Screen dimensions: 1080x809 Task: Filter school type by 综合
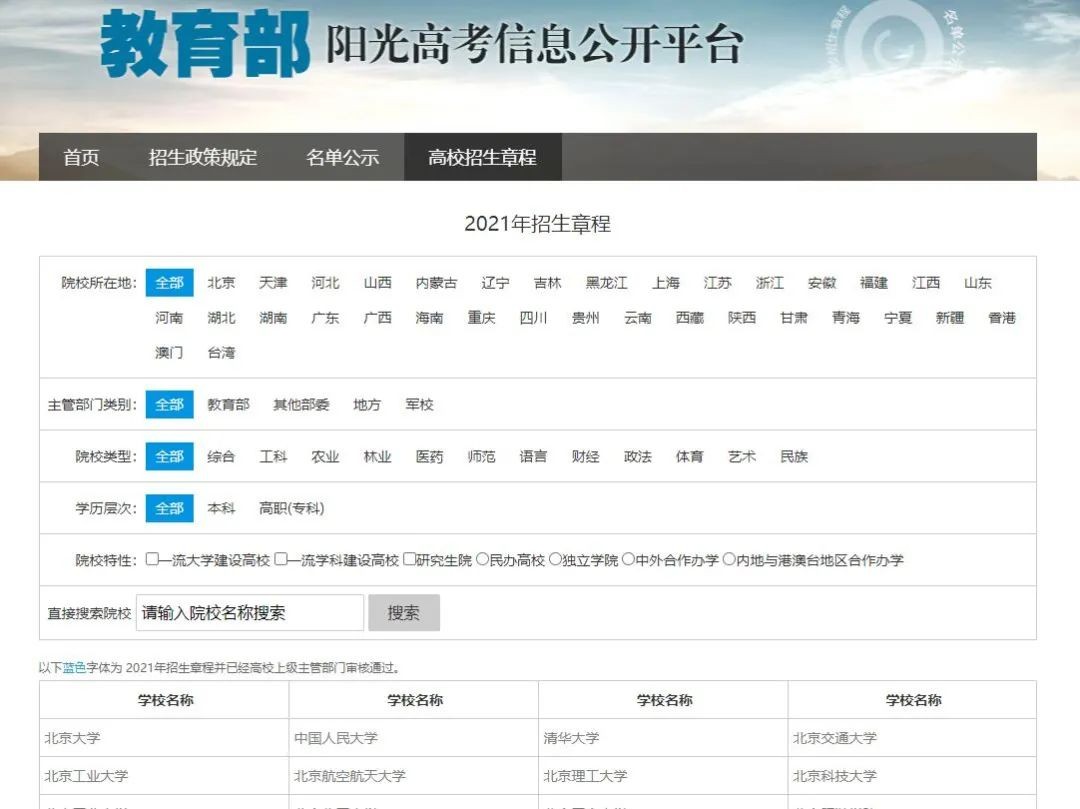[221, 456]
